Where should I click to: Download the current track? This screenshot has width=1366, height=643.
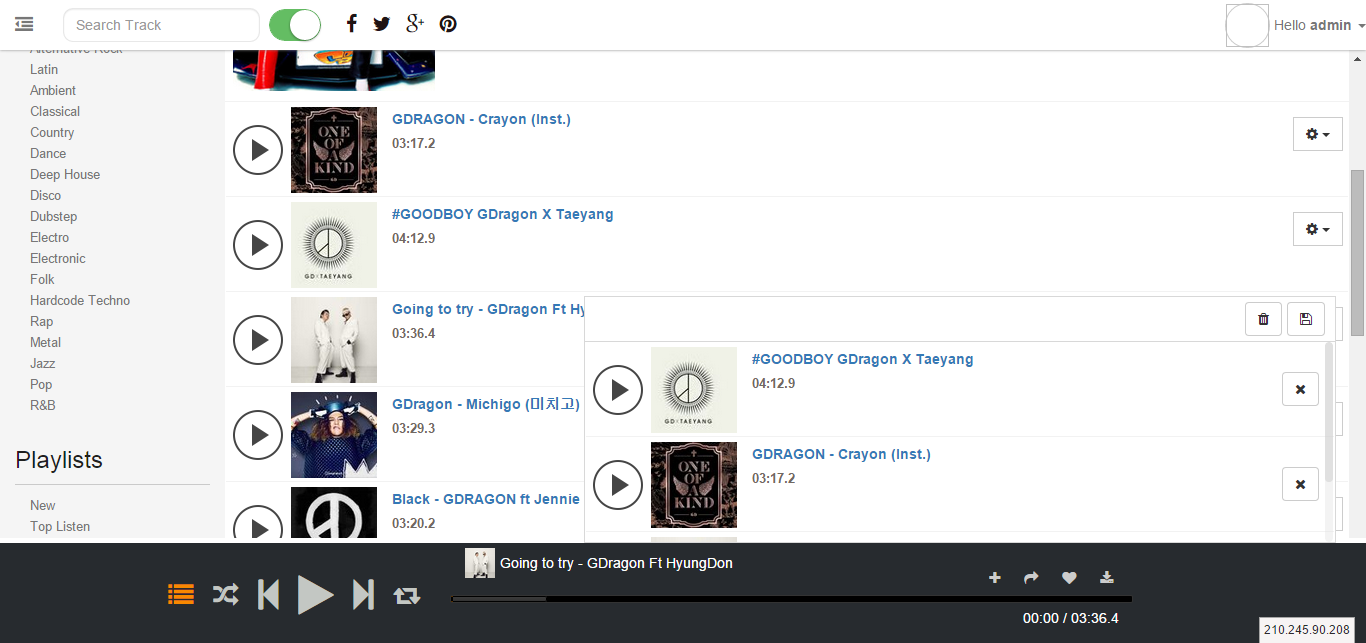click(1107, 577)
